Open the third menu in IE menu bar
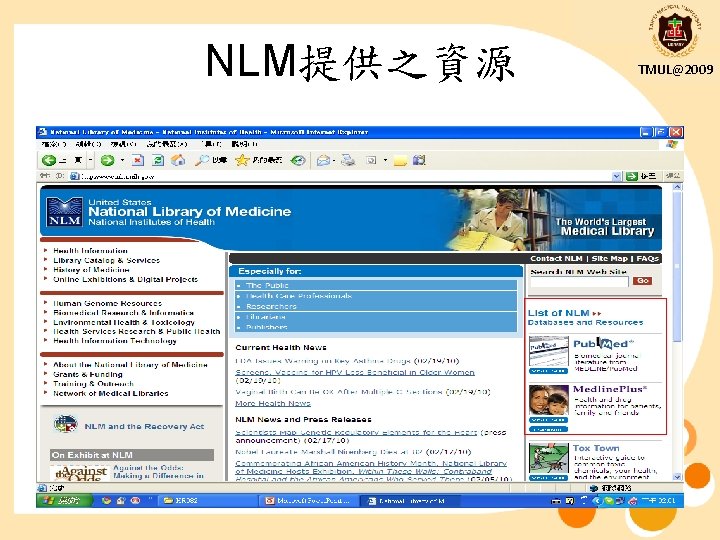Viewport: 720px width, 540px height. click(x=123, y=144)
